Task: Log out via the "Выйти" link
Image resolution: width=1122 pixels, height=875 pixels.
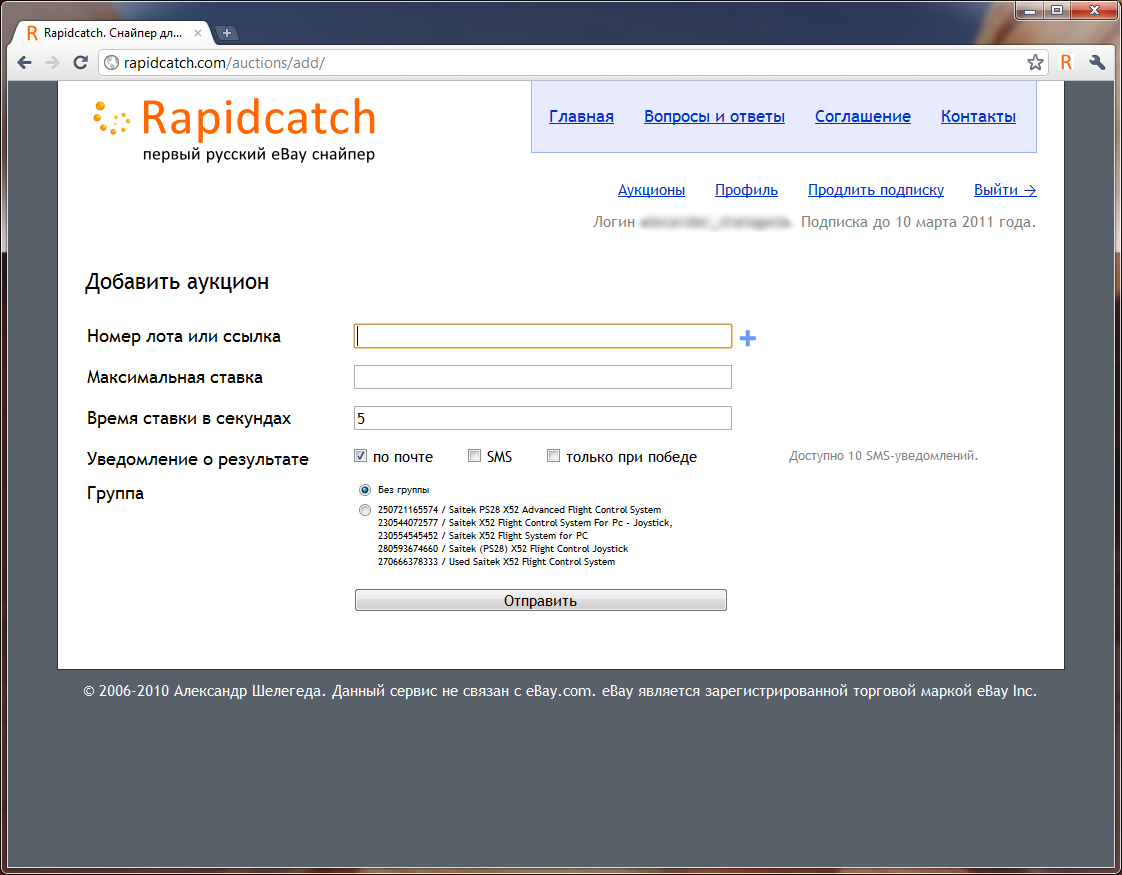Action: (x=1005, y=190)
